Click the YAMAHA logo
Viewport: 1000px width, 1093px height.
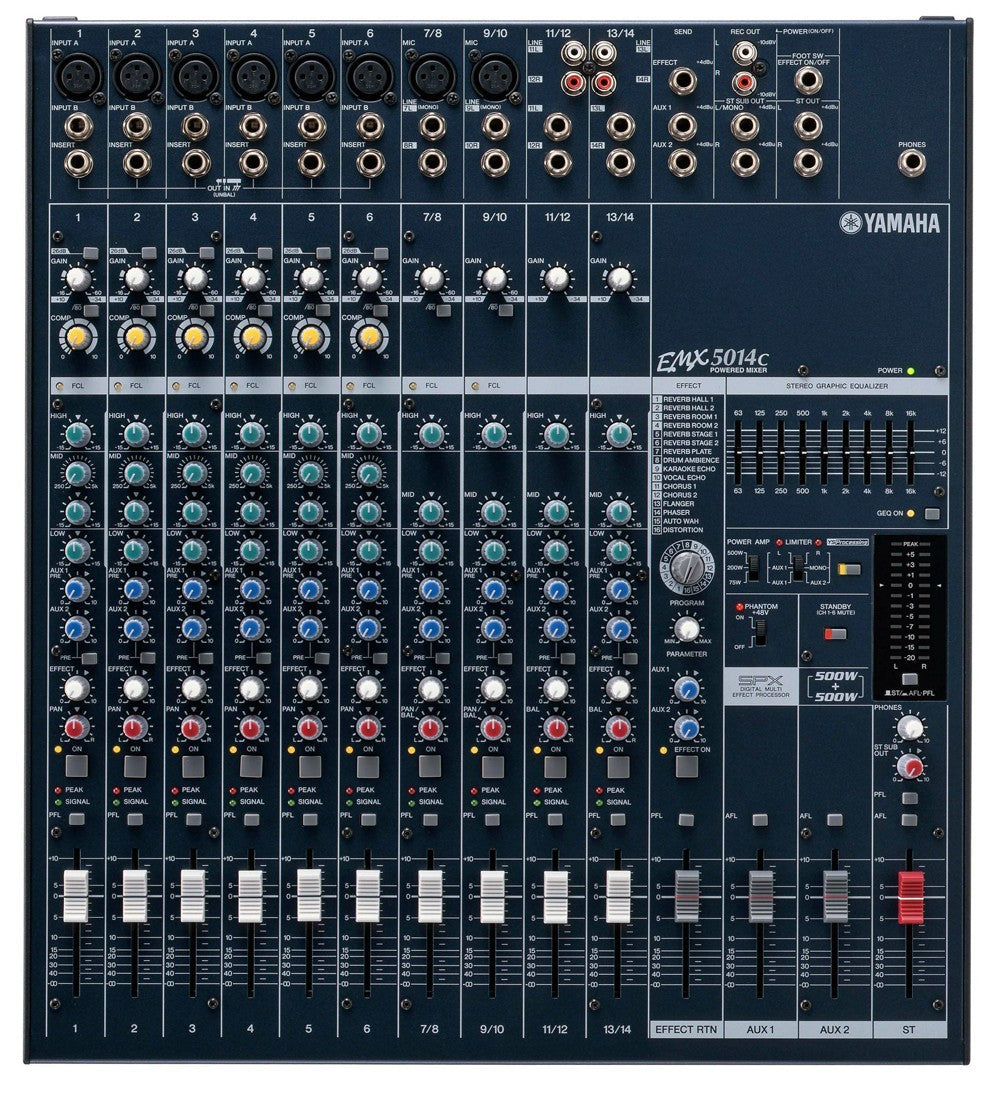pyautogui.click(x=890, y=223)
